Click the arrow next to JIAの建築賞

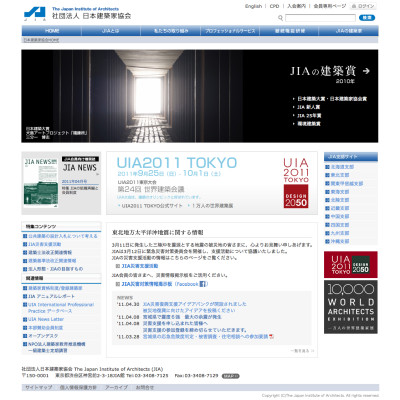tap(366, 71)
